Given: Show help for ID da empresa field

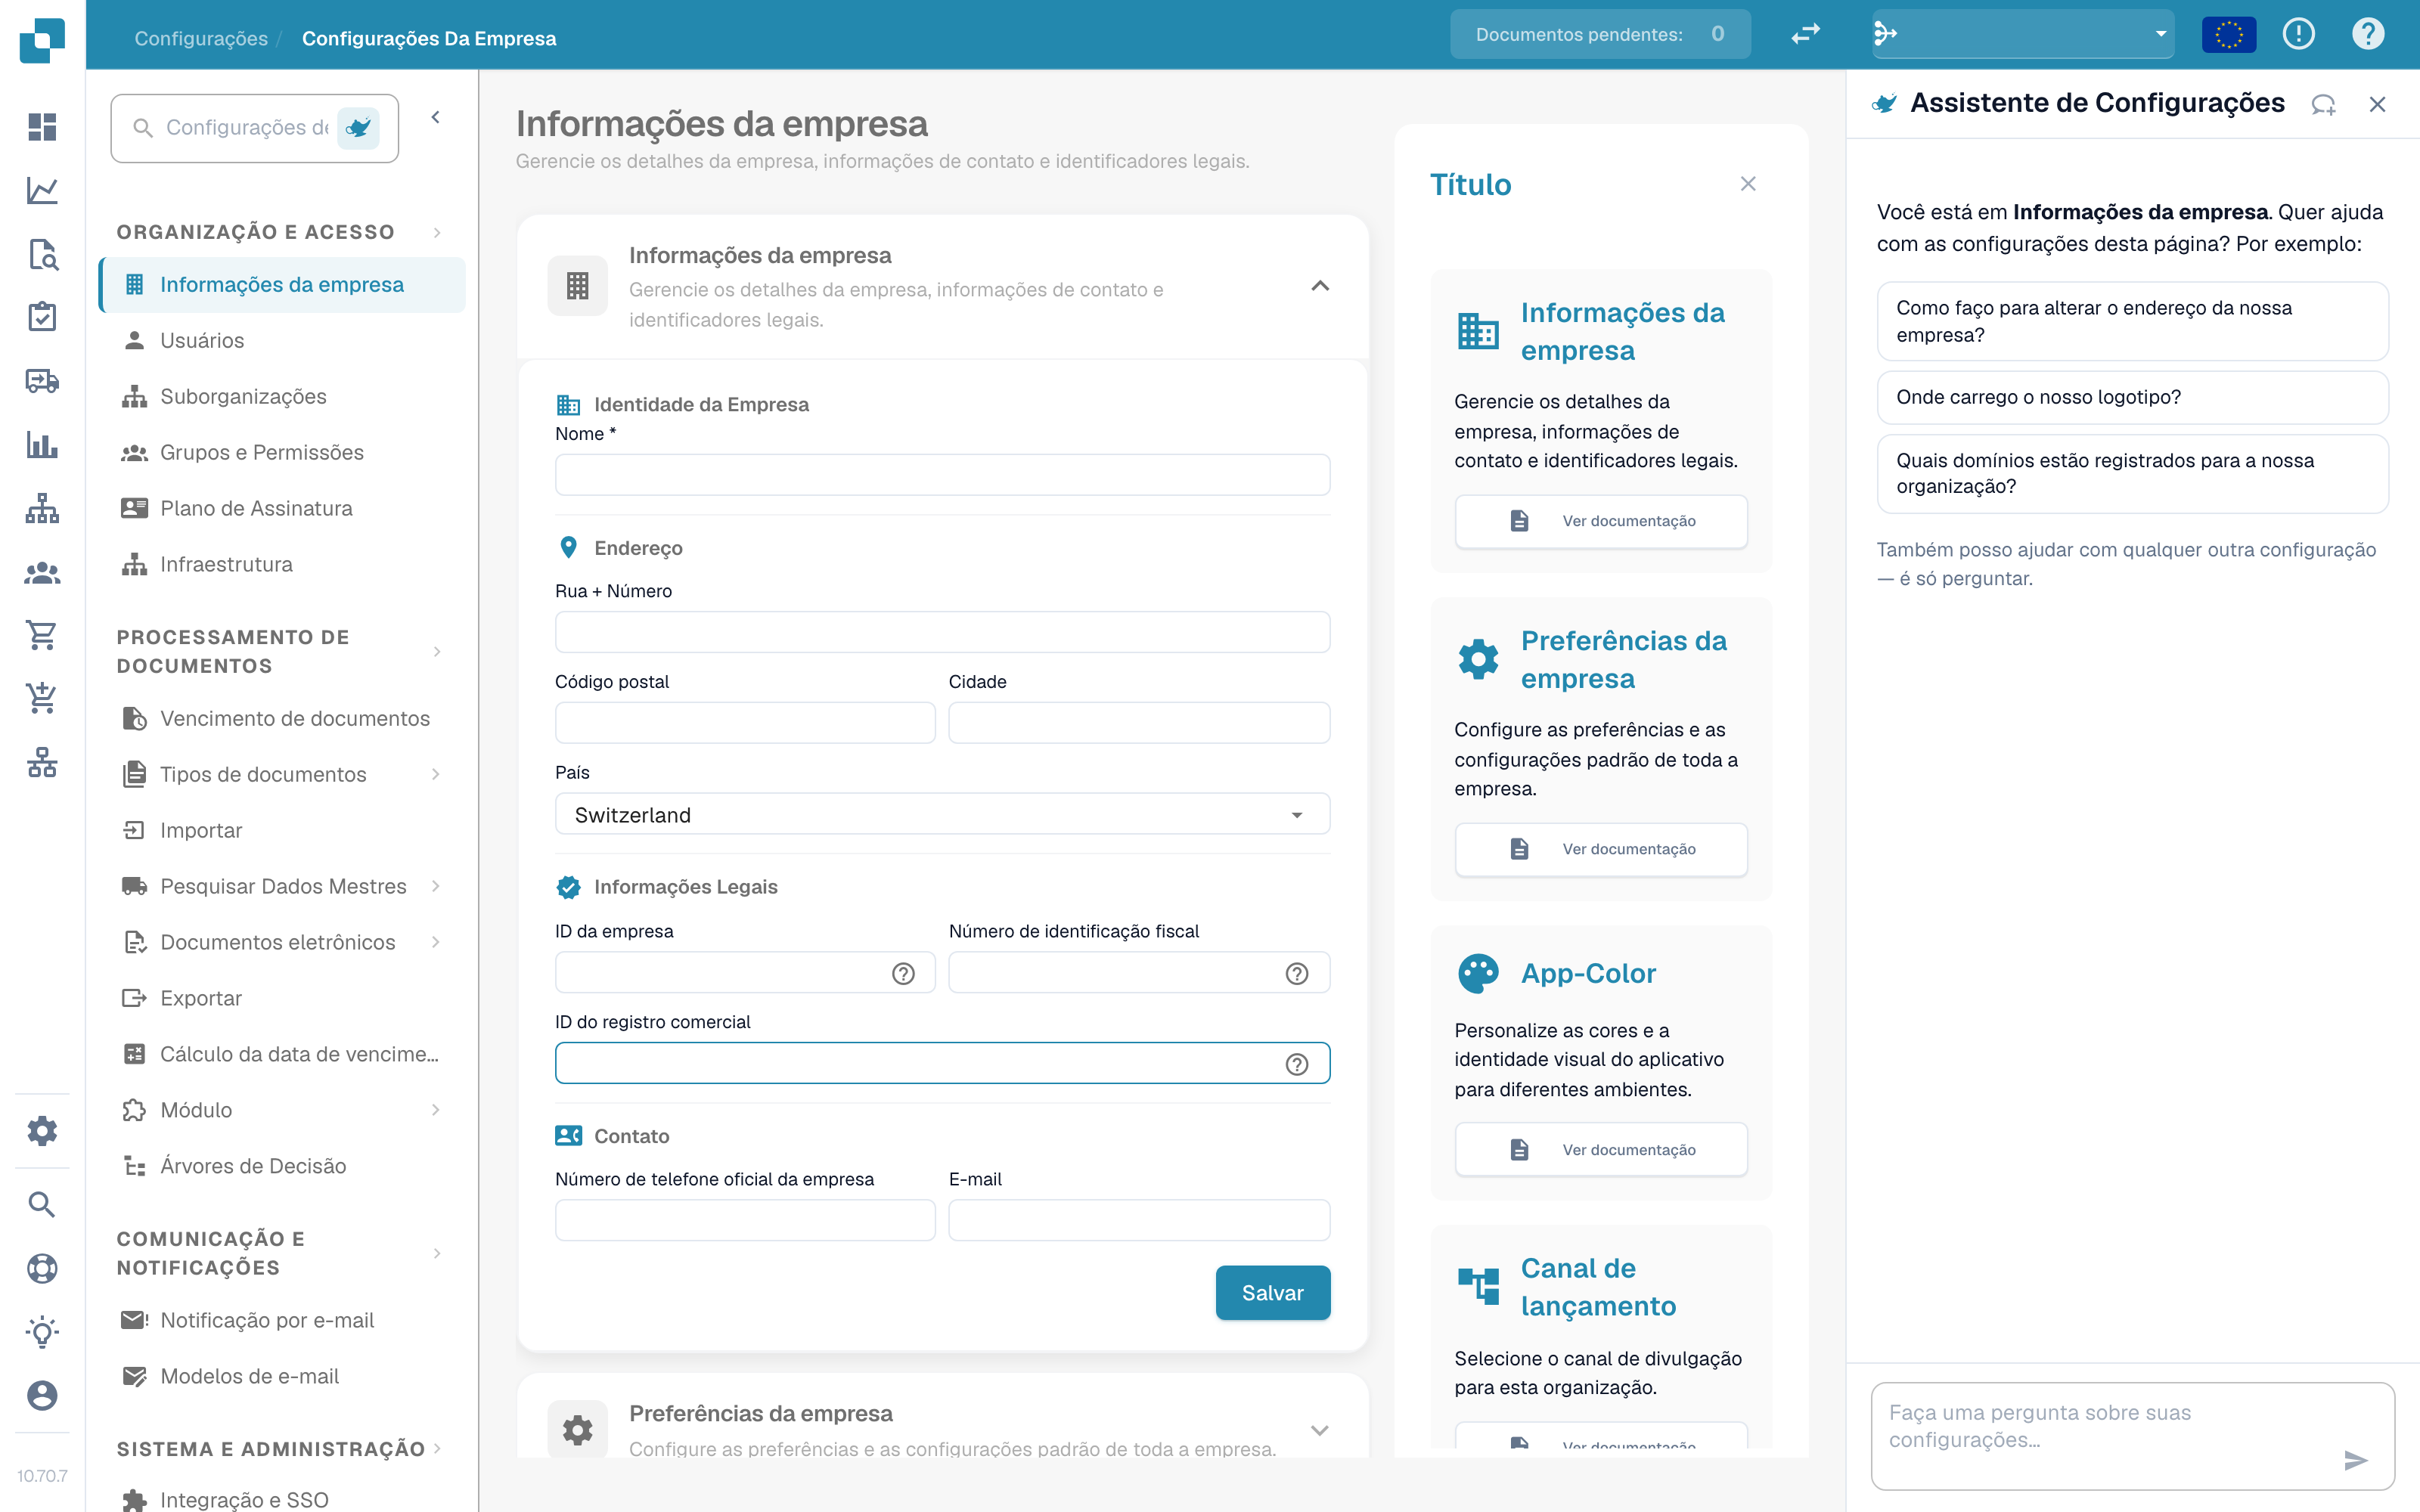Looking at the screenshot, I should 903,973.
